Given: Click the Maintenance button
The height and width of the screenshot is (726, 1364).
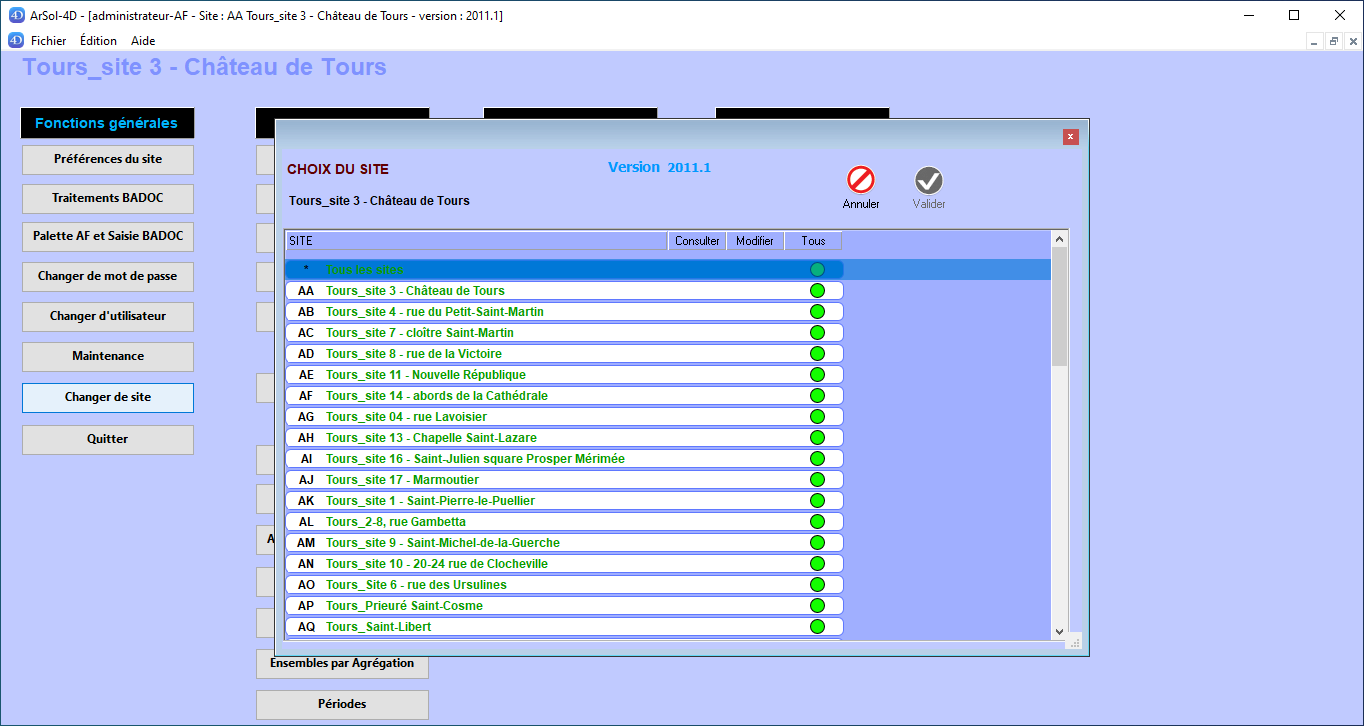Looking at the screenshot, I should [x=108, y=356].
